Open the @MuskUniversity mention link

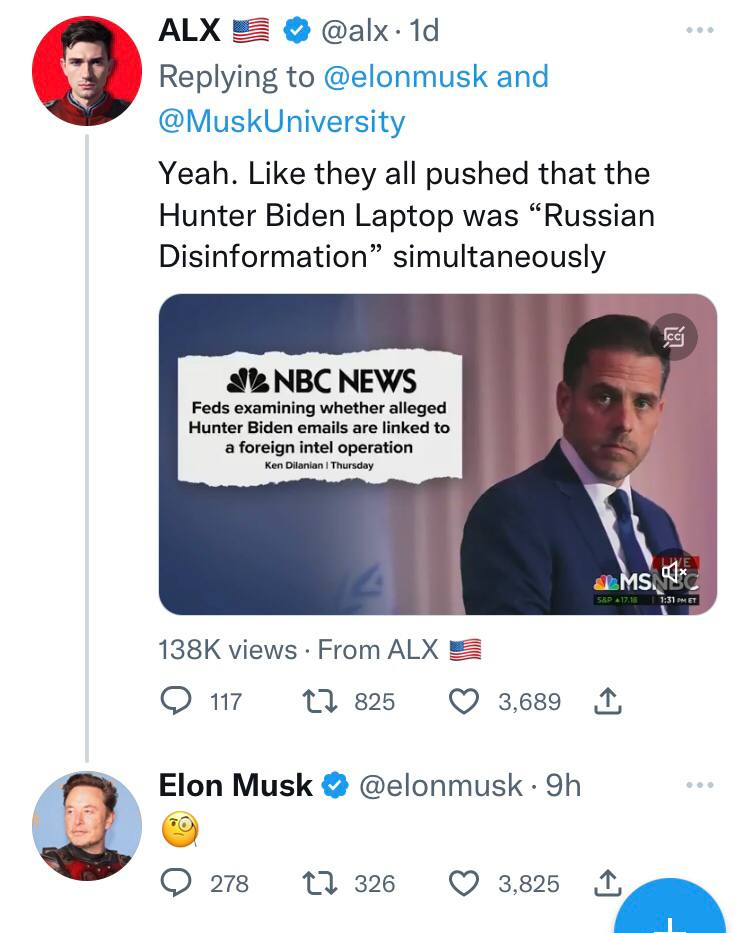coord(282,121)
